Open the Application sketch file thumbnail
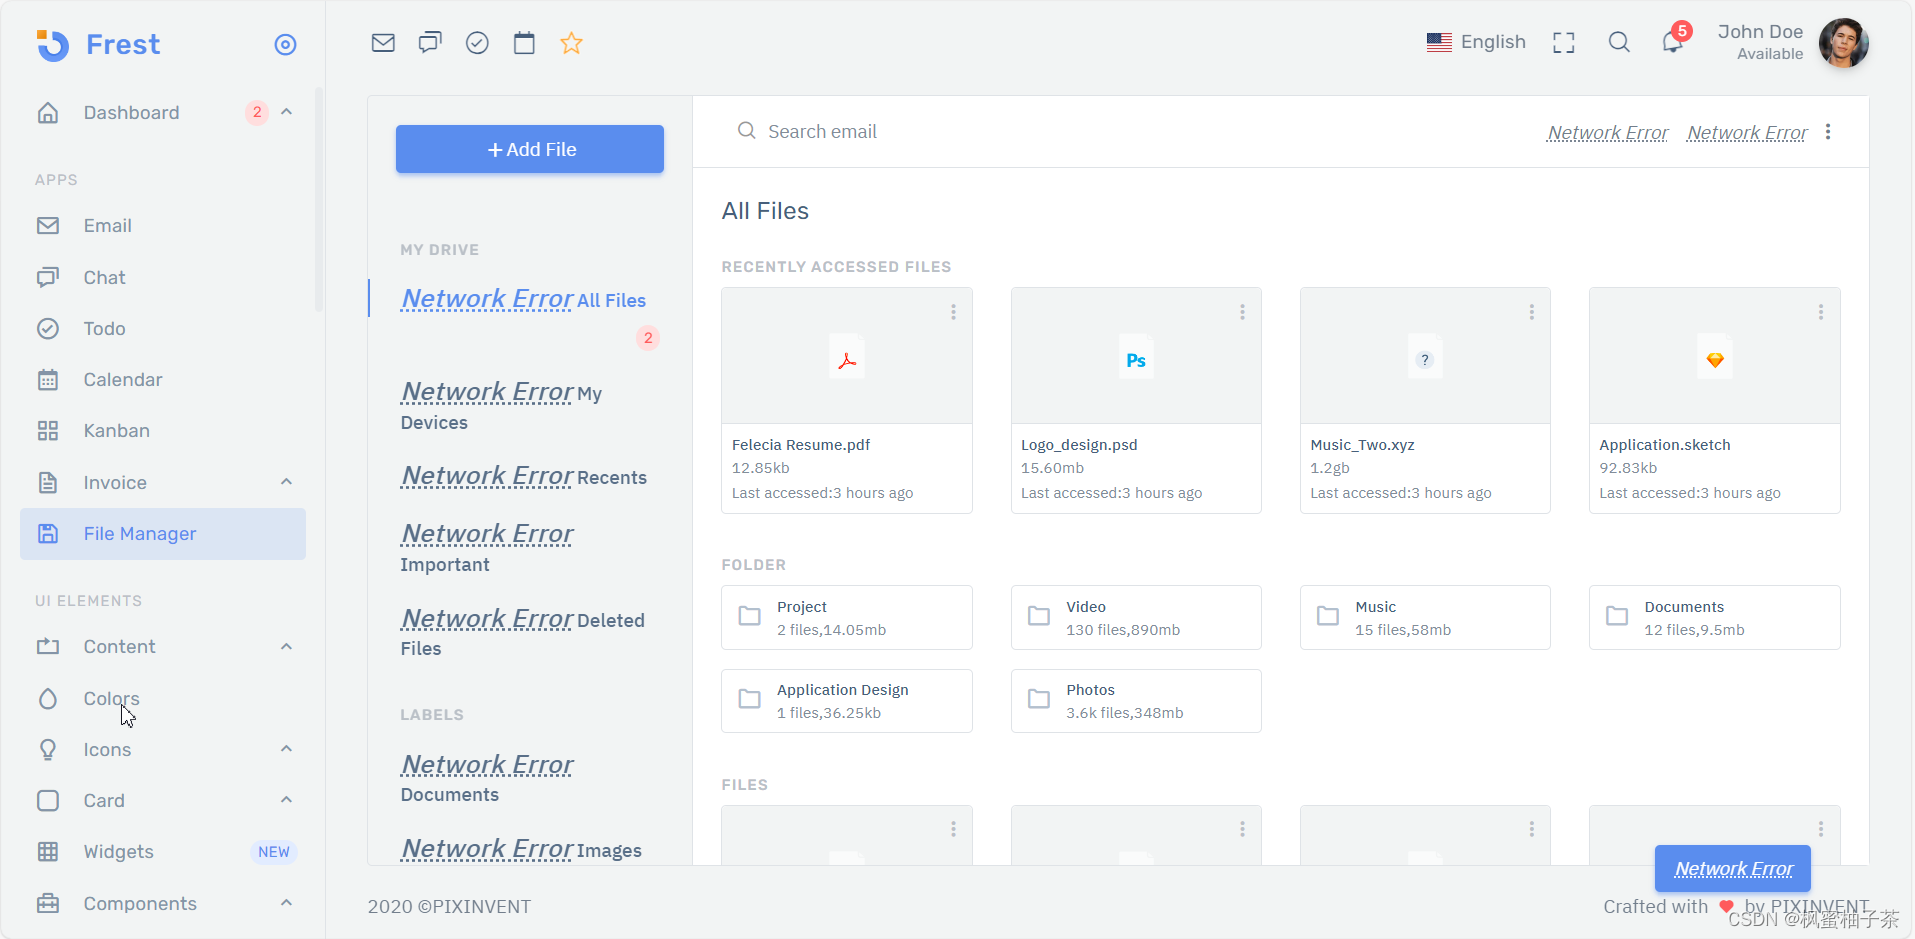The height and width of the screenshot is (939, 1915). 1715,357
